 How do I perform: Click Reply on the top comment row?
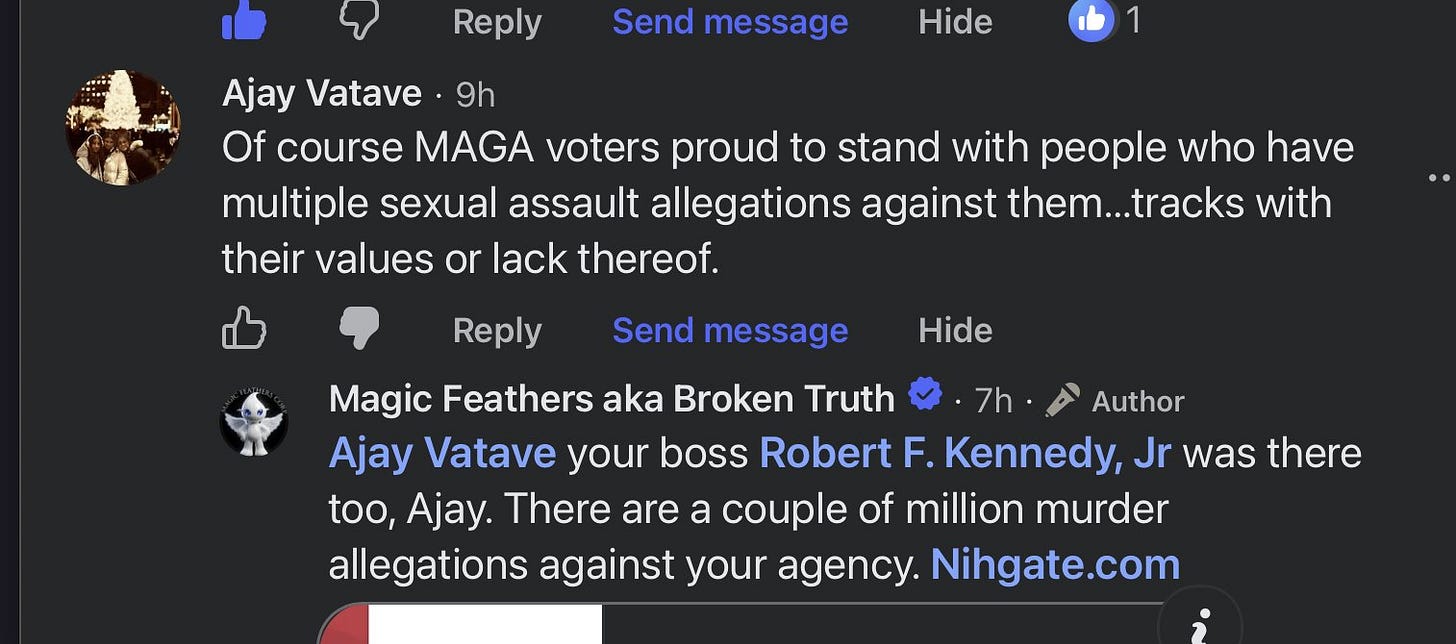(497, 21)
